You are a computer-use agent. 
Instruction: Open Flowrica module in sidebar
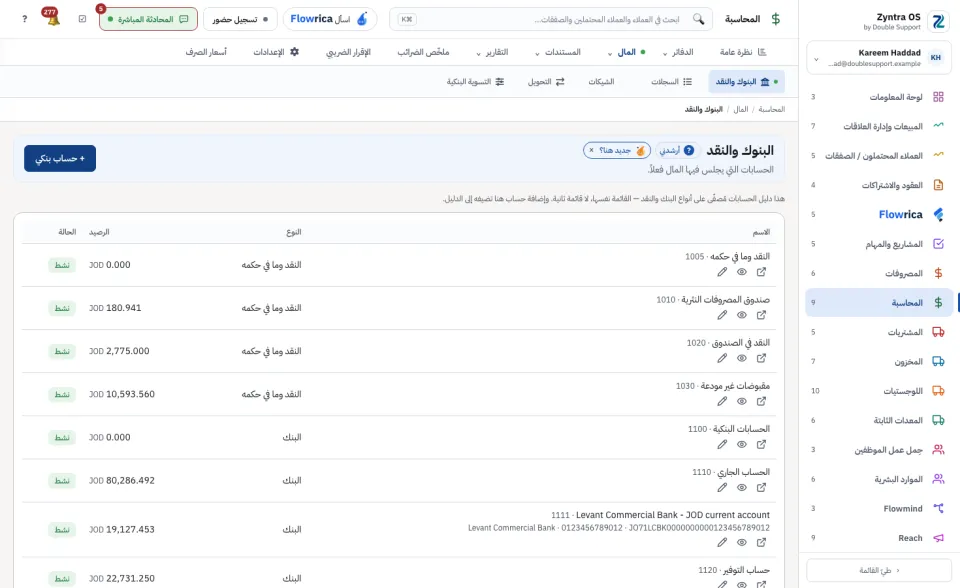pos(879,214)
